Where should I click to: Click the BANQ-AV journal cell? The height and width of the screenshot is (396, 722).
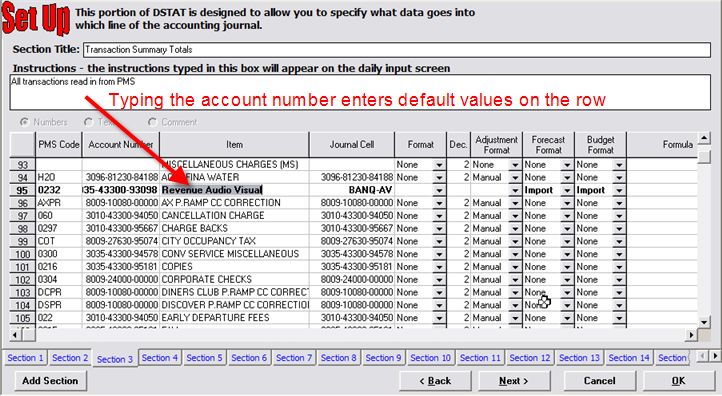click(352, 190)
